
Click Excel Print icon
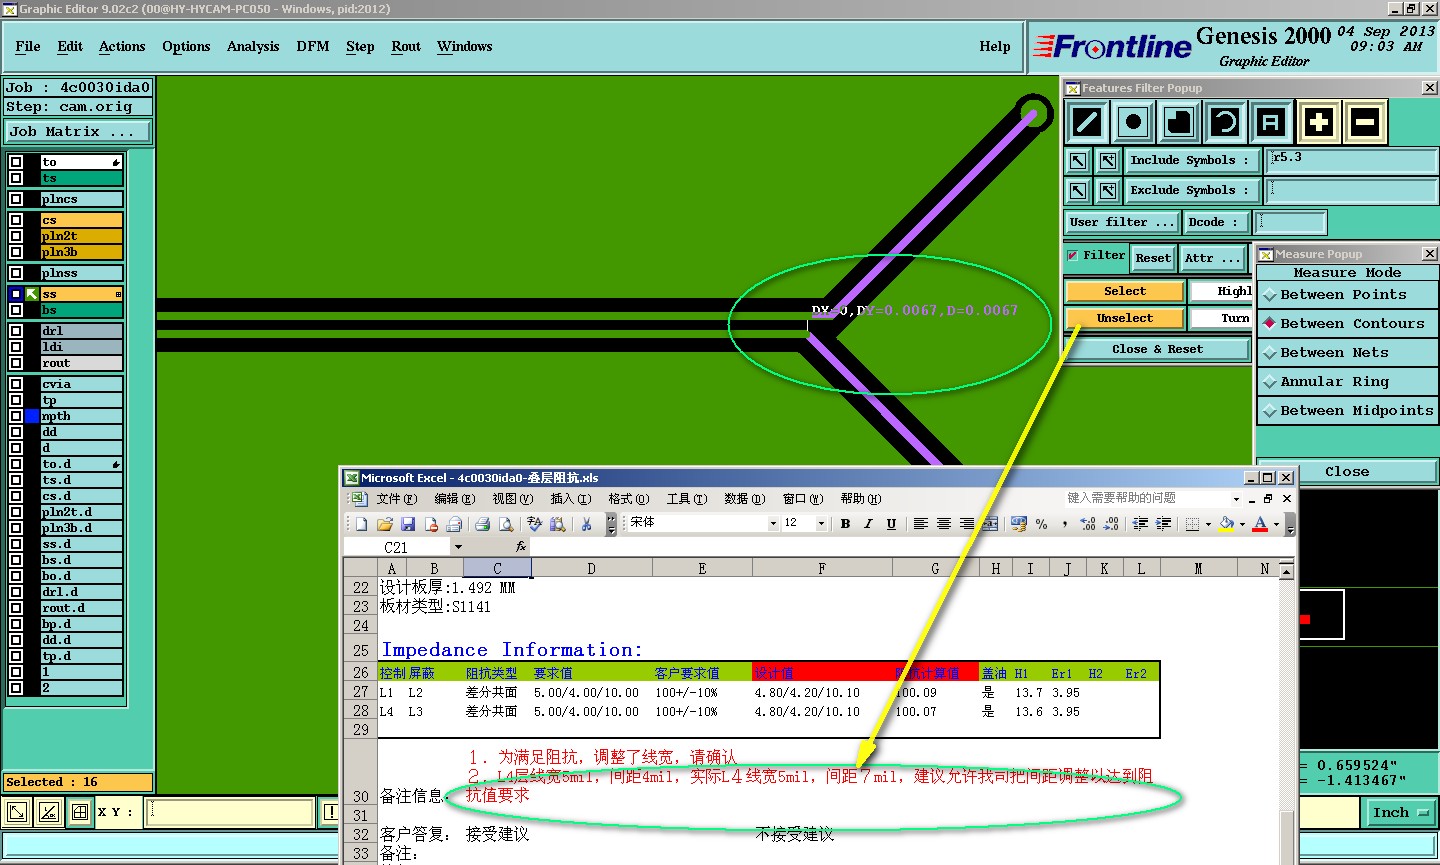tap(482, 524)
